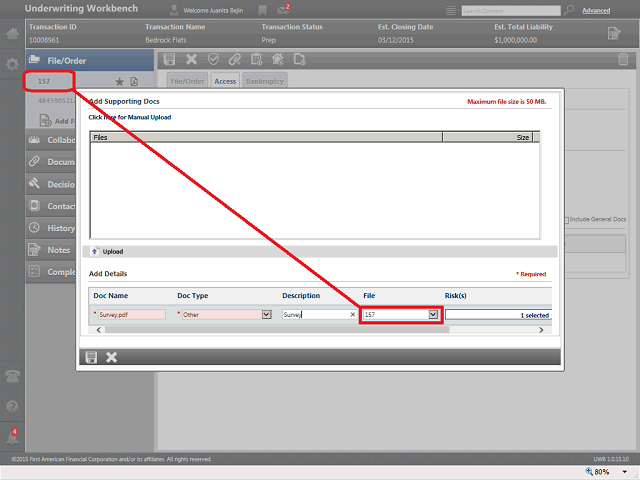Viewport: 640px width, 480px height.
Task: Click the trash delete icon
Action: [623, 59]
